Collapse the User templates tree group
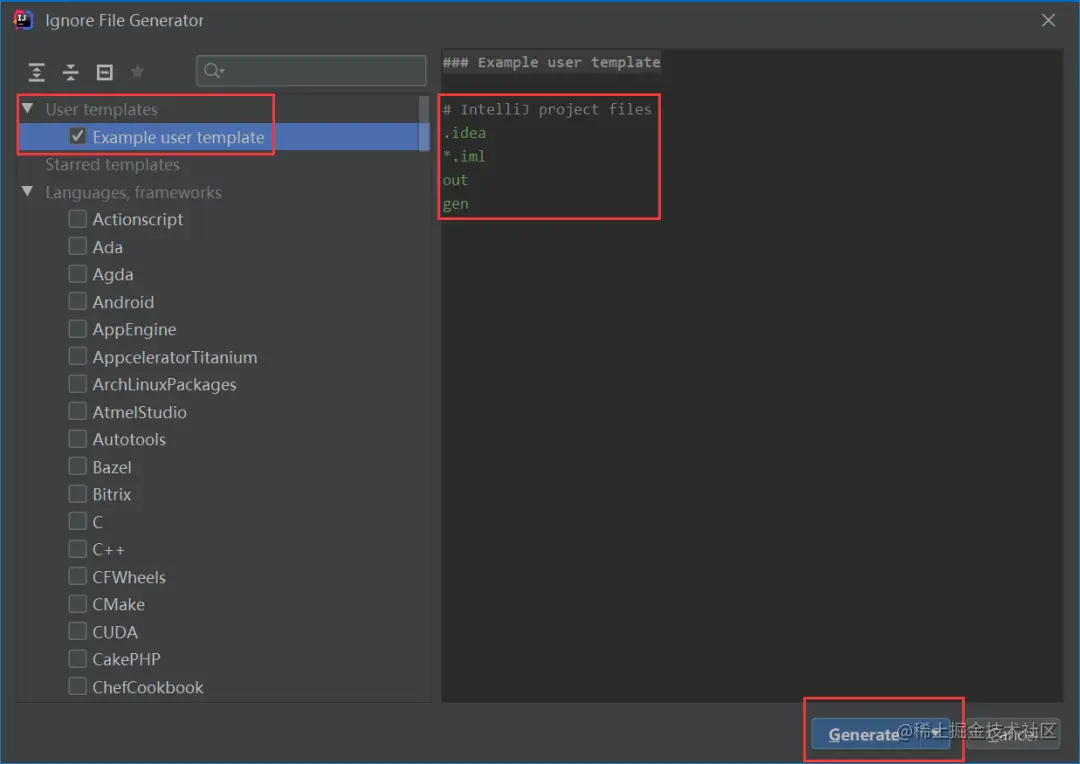1080x764 pixels. pos(28,108)
